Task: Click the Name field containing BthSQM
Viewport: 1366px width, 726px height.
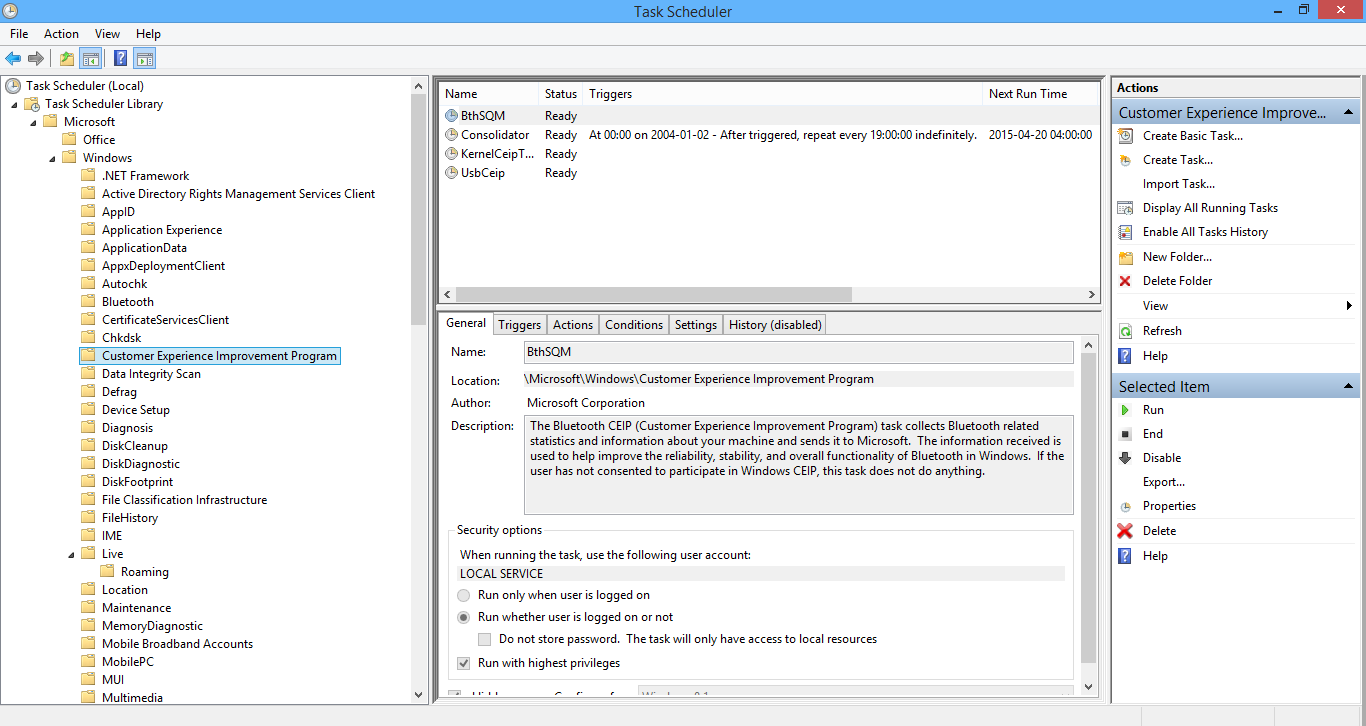Action: tap(799, 352)
